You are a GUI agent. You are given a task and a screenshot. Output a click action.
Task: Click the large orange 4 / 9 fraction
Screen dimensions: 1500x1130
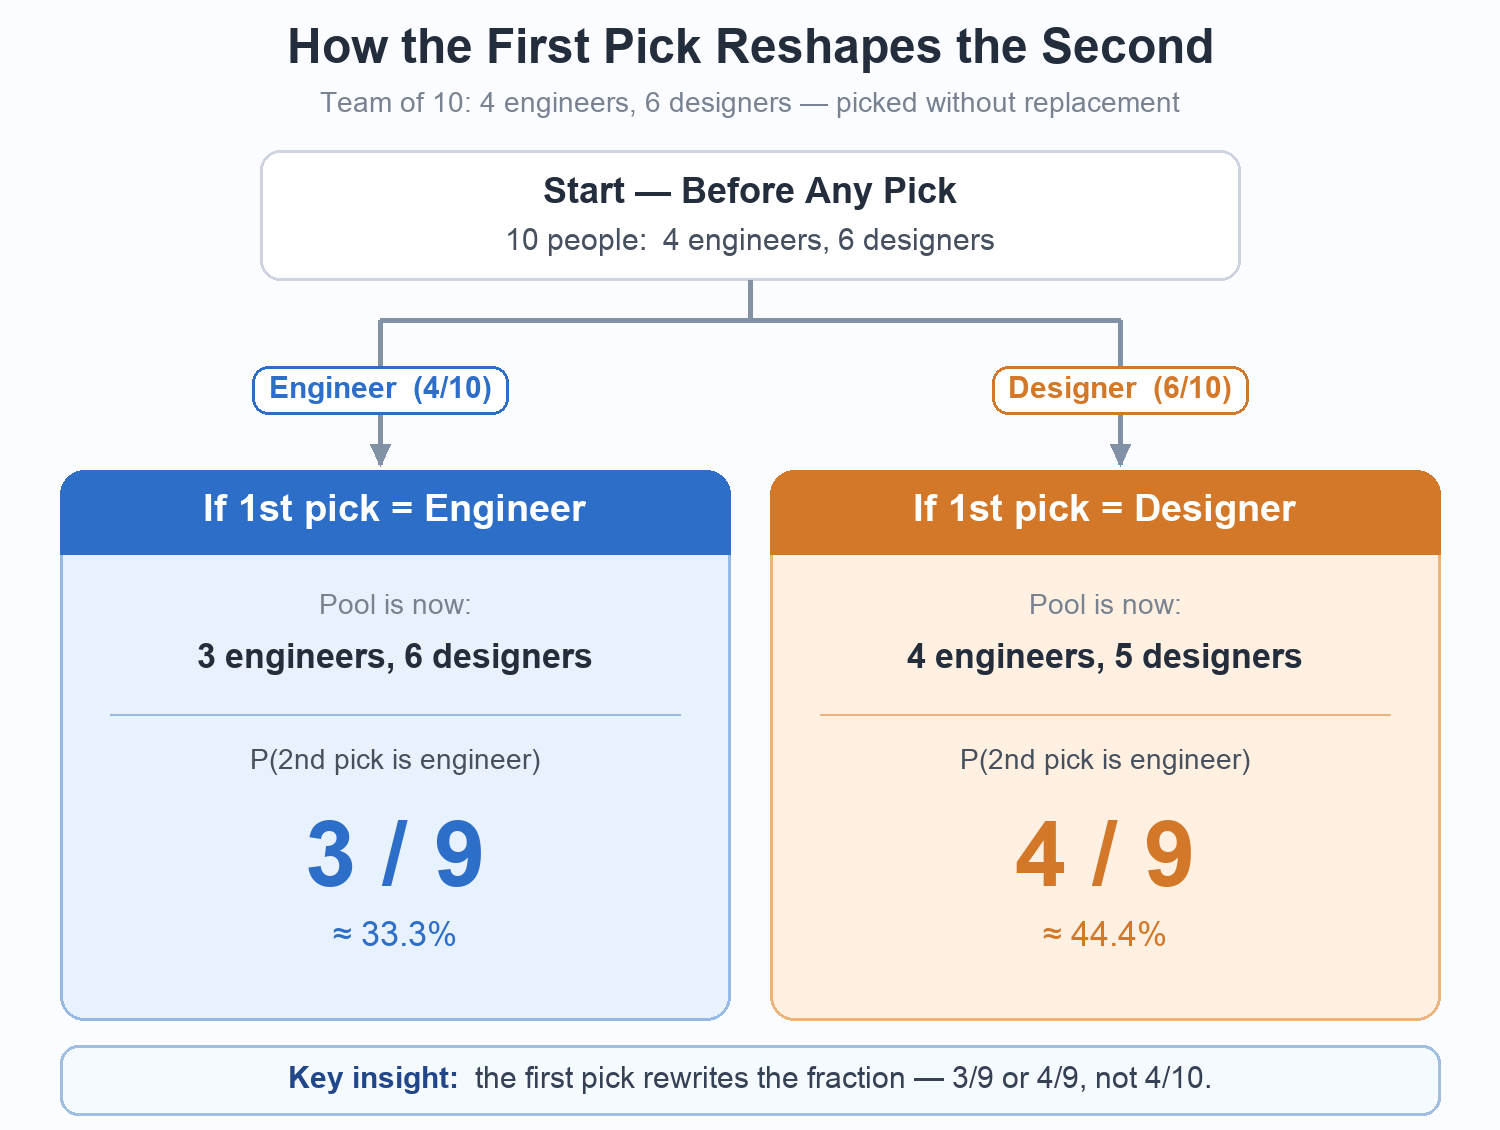pyautogui.click(x=1105, y=854)
